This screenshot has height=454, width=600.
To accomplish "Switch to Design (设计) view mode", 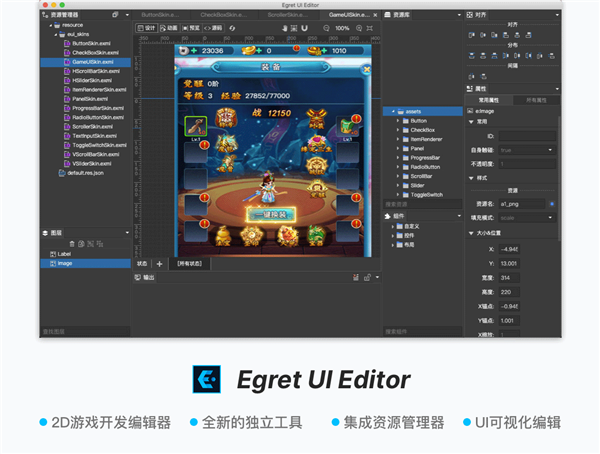I will coord(146,28).
